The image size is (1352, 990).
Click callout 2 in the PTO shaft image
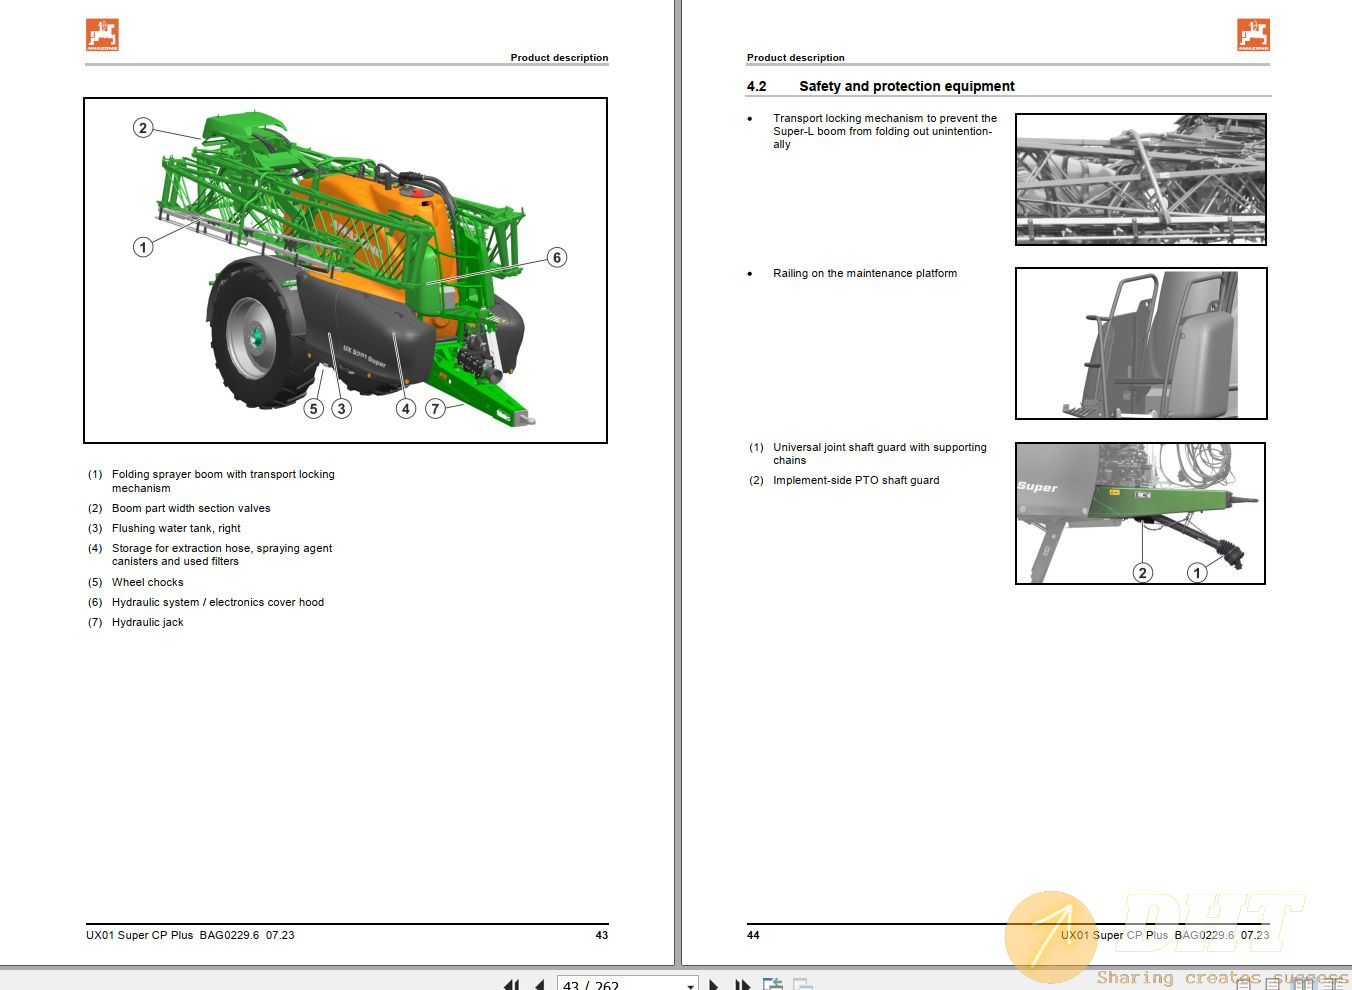1142,572
